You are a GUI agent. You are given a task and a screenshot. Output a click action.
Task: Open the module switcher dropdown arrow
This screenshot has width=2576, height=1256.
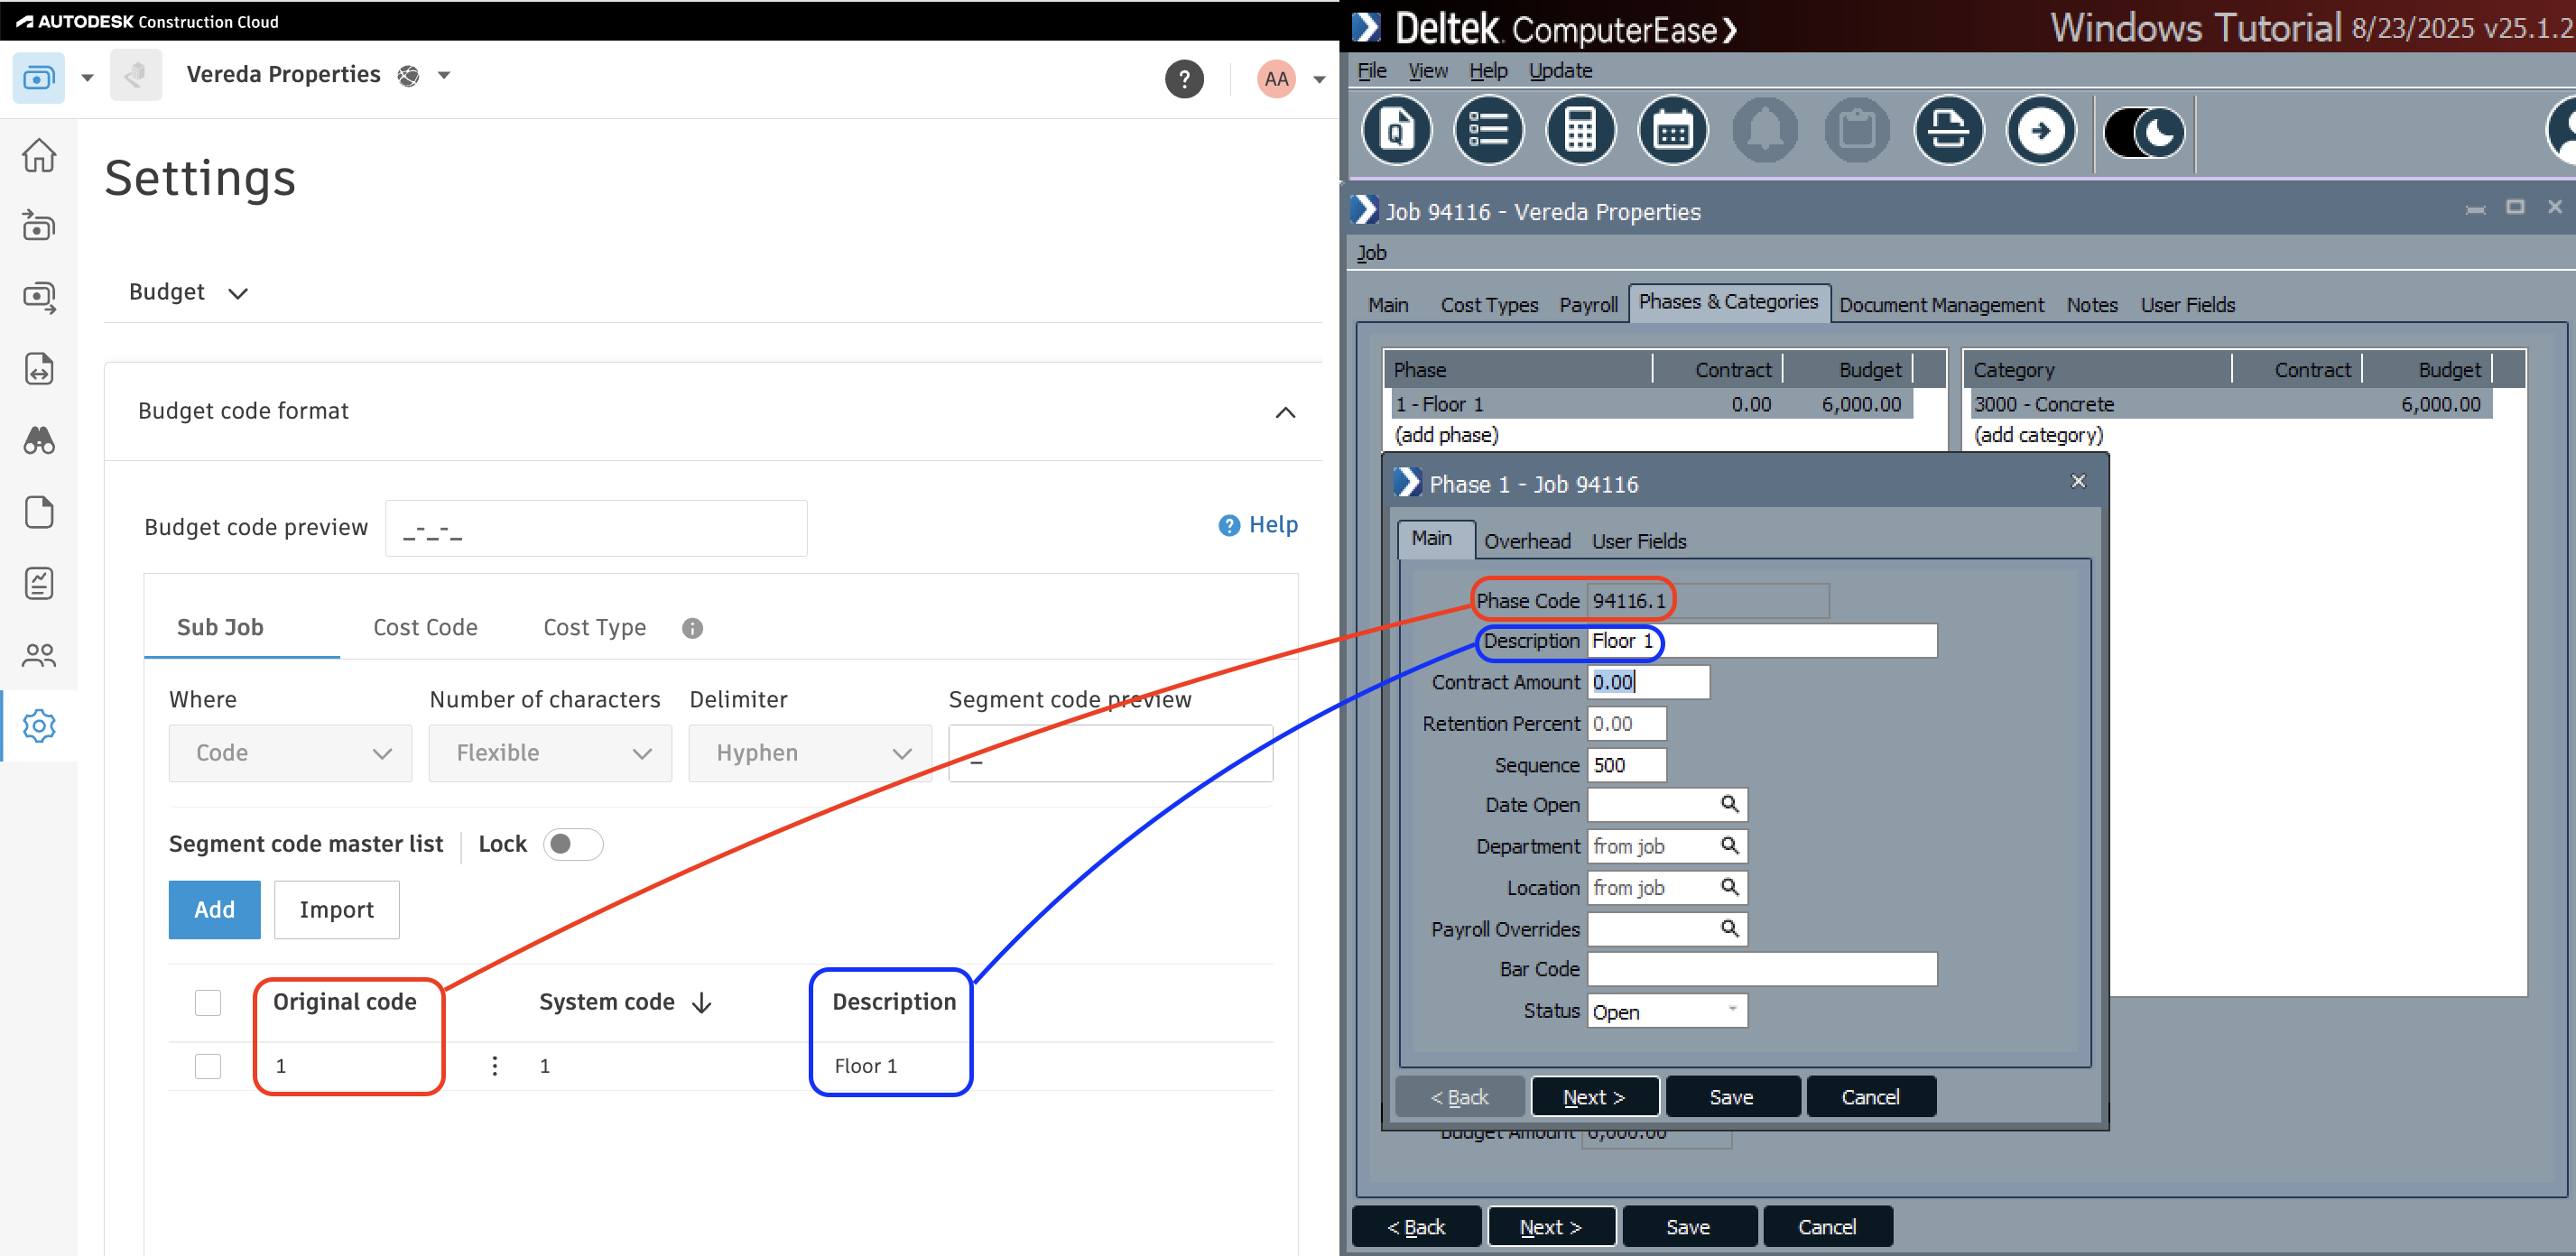(87, 77)
